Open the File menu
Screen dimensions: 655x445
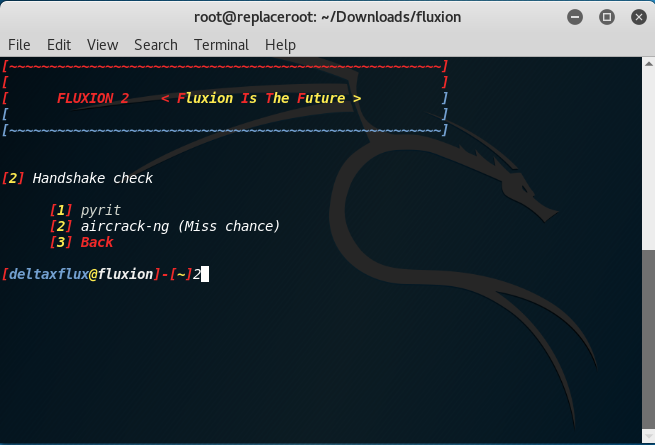tap(19, 45)
